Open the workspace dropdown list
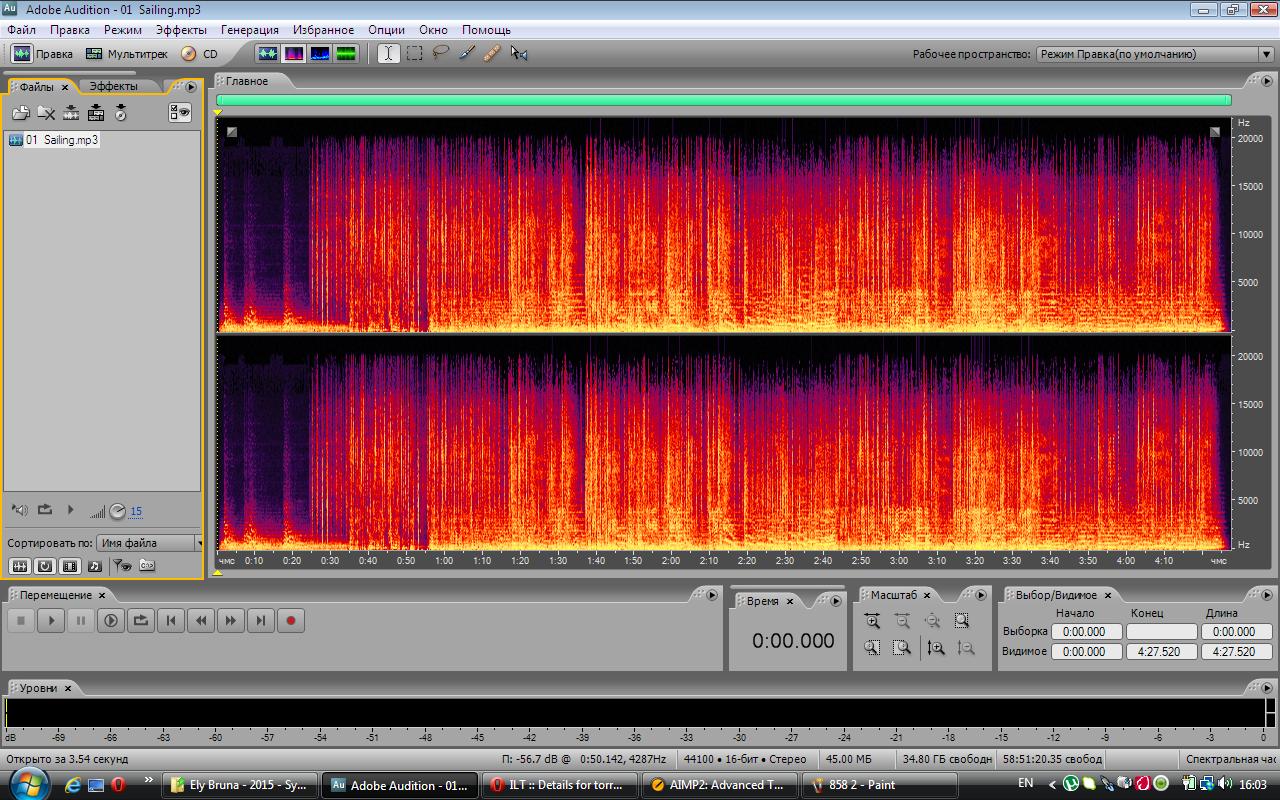The width and height of the screenshot is (1280, 800). (1265, 55)
